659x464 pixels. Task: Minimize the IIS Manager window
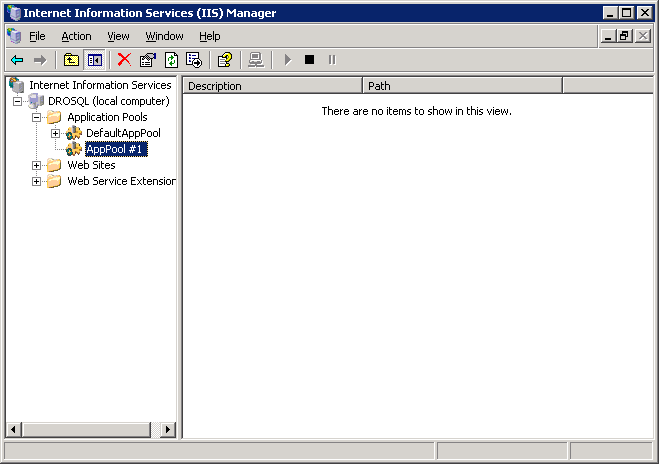610,13
